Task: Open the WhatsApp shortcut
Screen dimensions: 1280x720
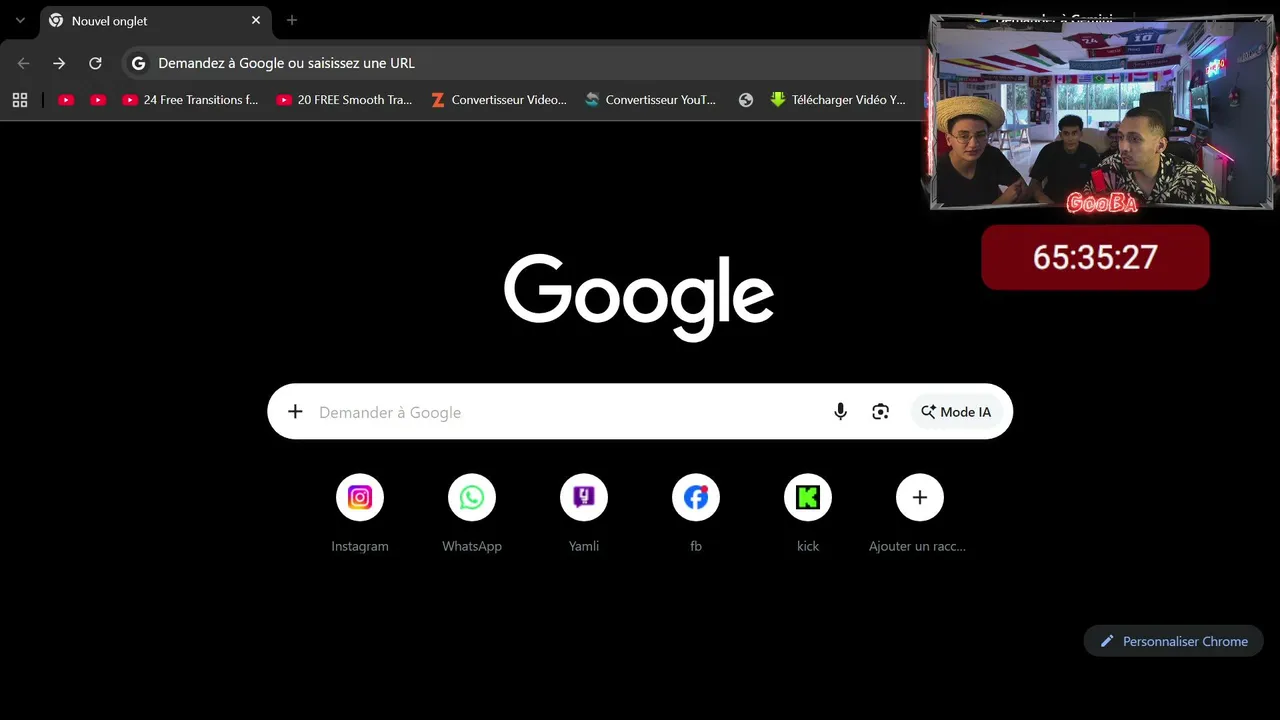Action: [x=472, y=512]
